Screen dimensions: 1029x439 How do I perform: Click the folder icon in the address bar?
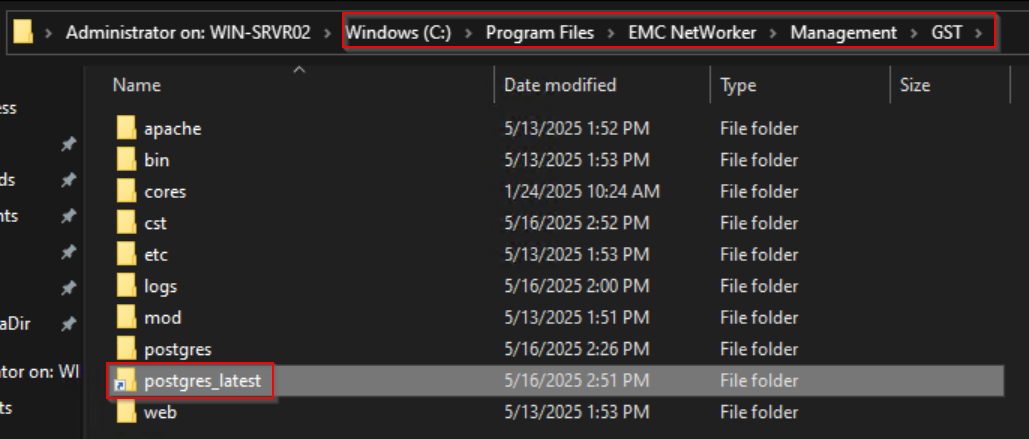click(x=23, y=32)
